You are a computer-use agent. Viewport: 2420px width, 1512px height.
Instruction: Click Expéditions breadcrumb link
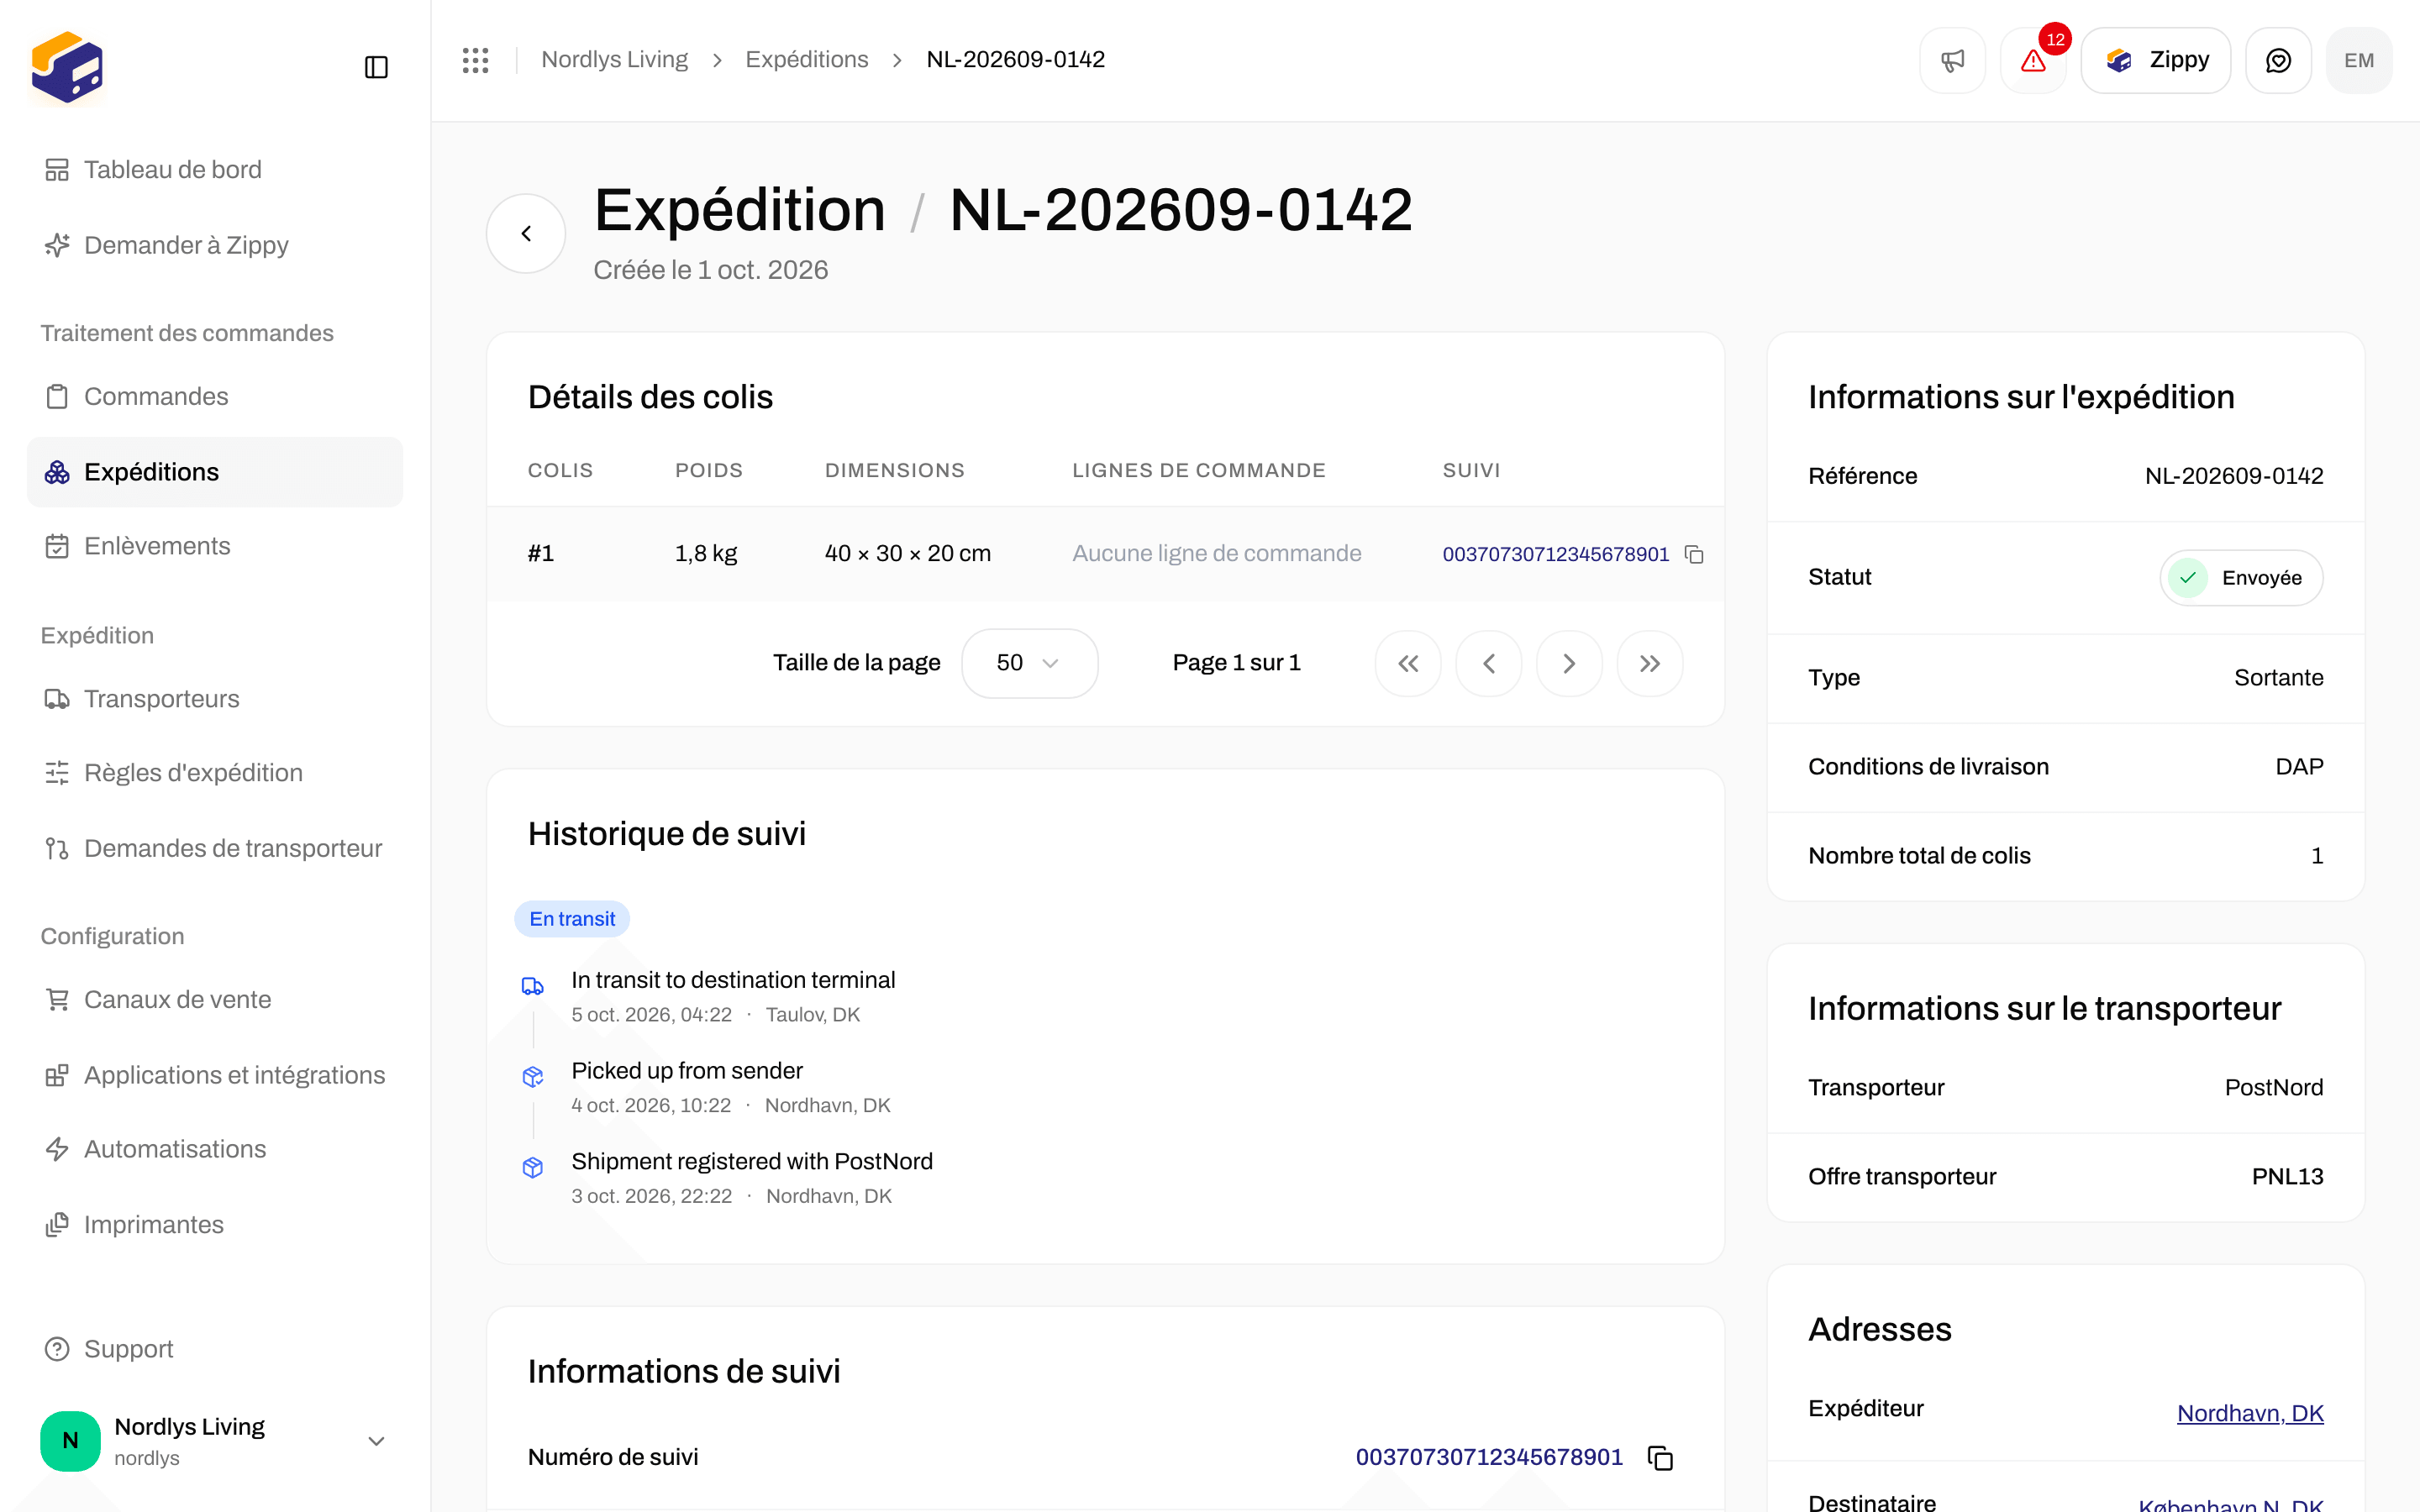[x=806, y=60]
